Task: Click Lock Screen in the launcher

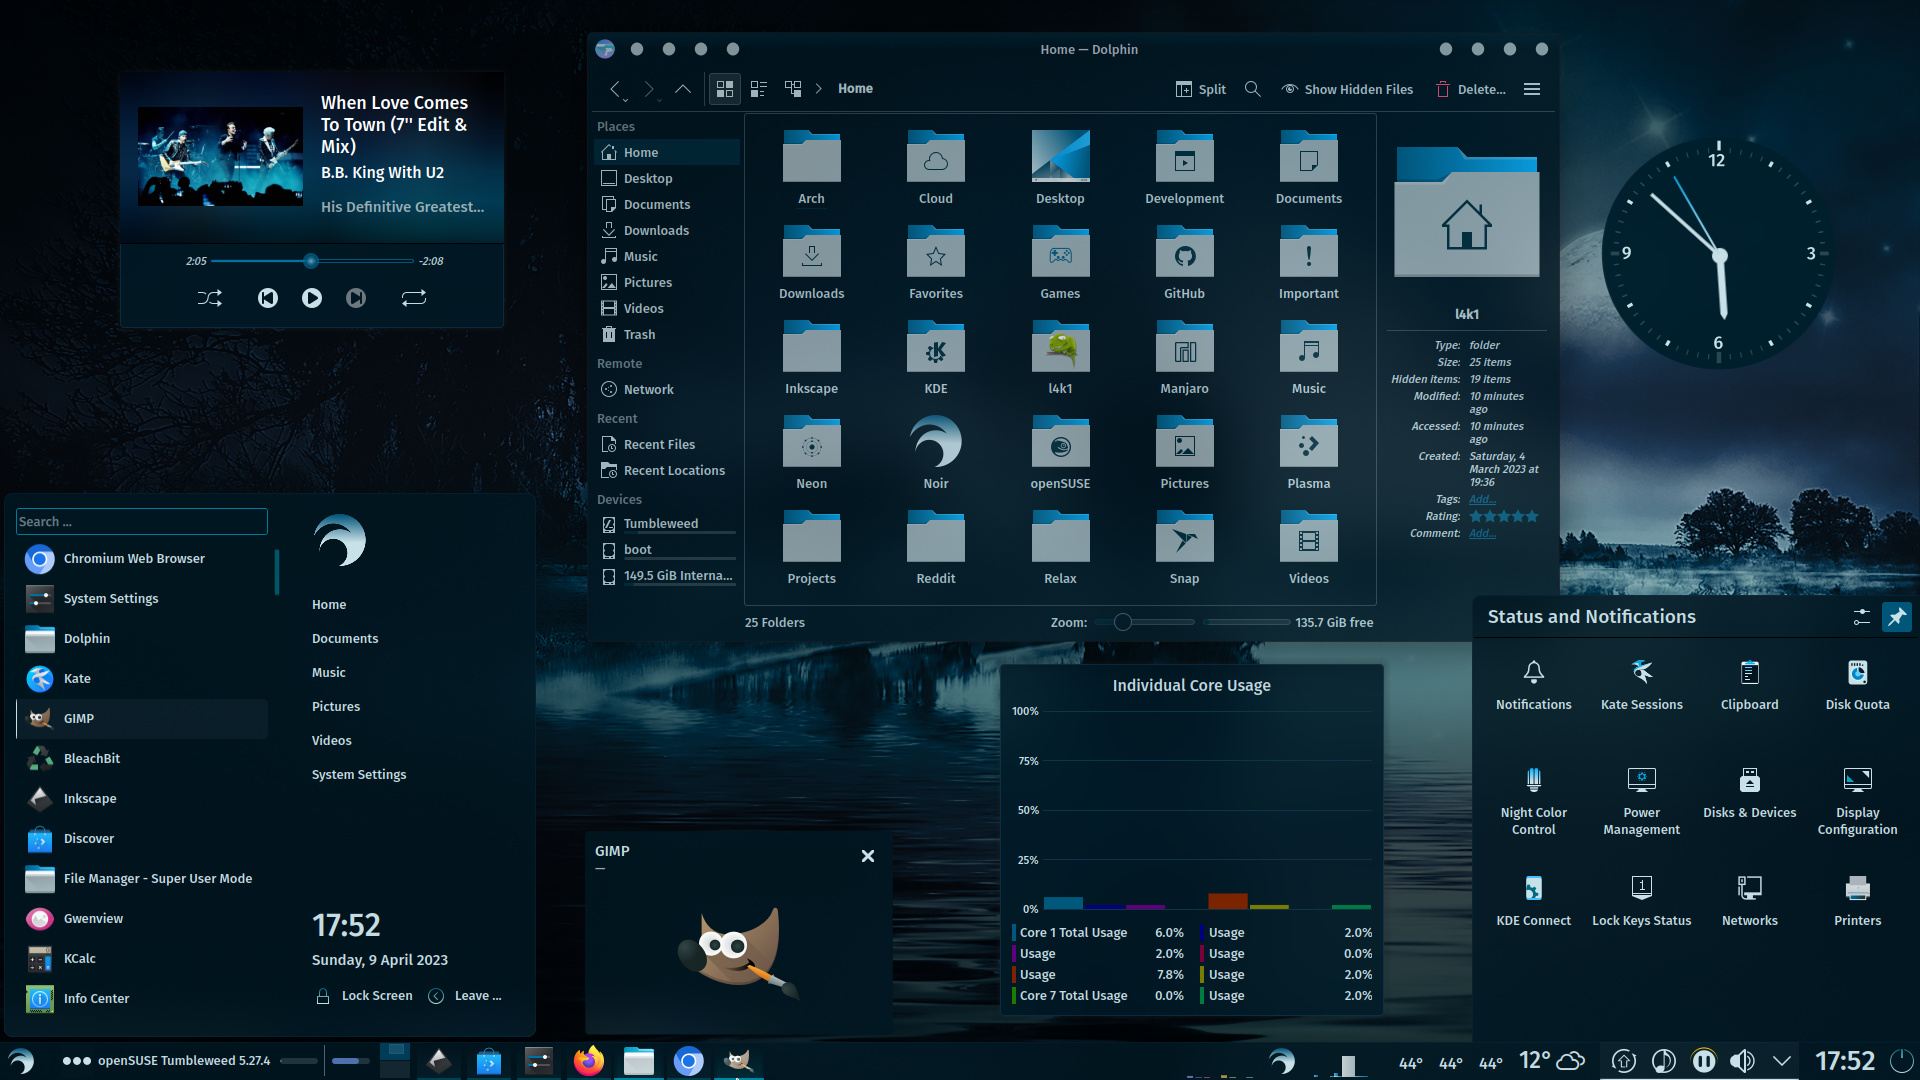Action: click(x=364, y=996)
